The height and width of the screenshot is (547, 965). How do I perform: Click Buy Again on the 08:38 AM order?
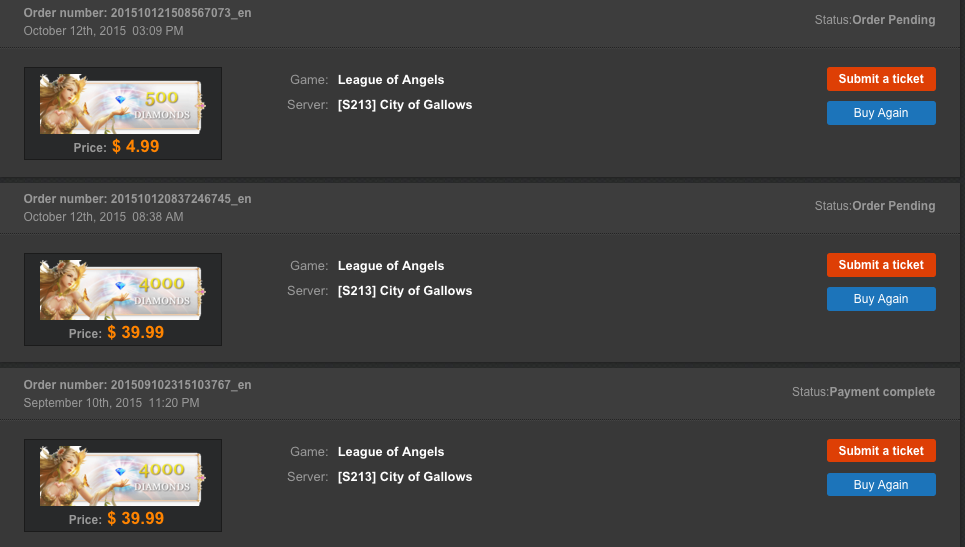(881, 299)
